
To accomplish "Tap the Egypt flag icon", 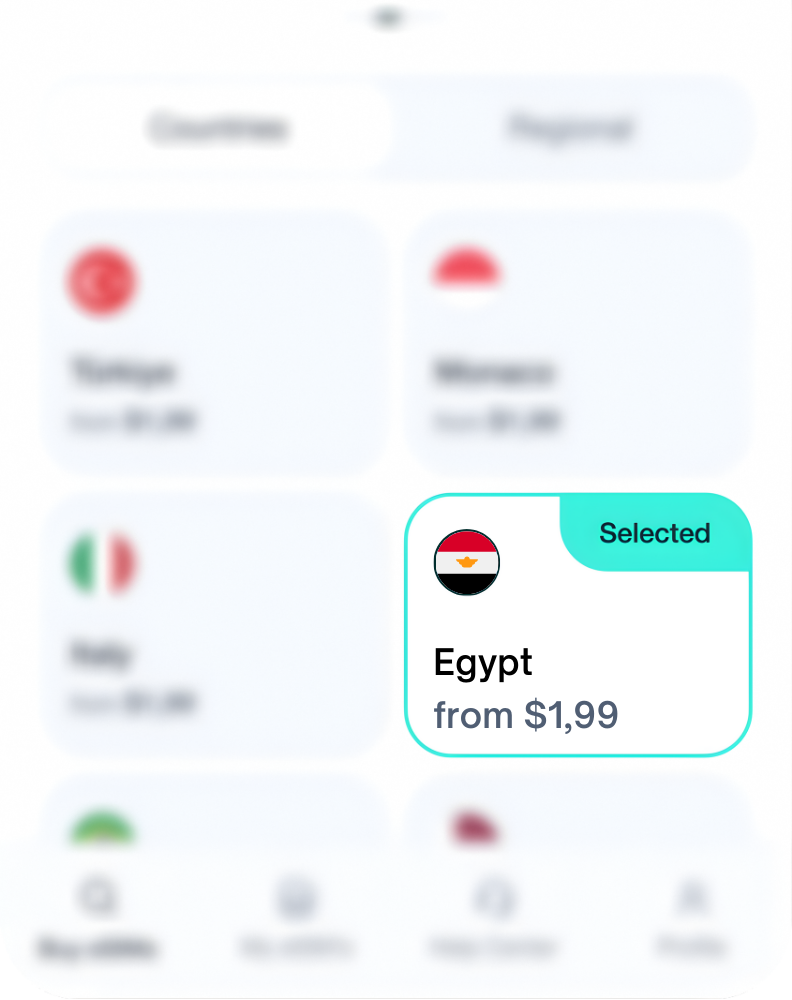I will click(467, 563).
